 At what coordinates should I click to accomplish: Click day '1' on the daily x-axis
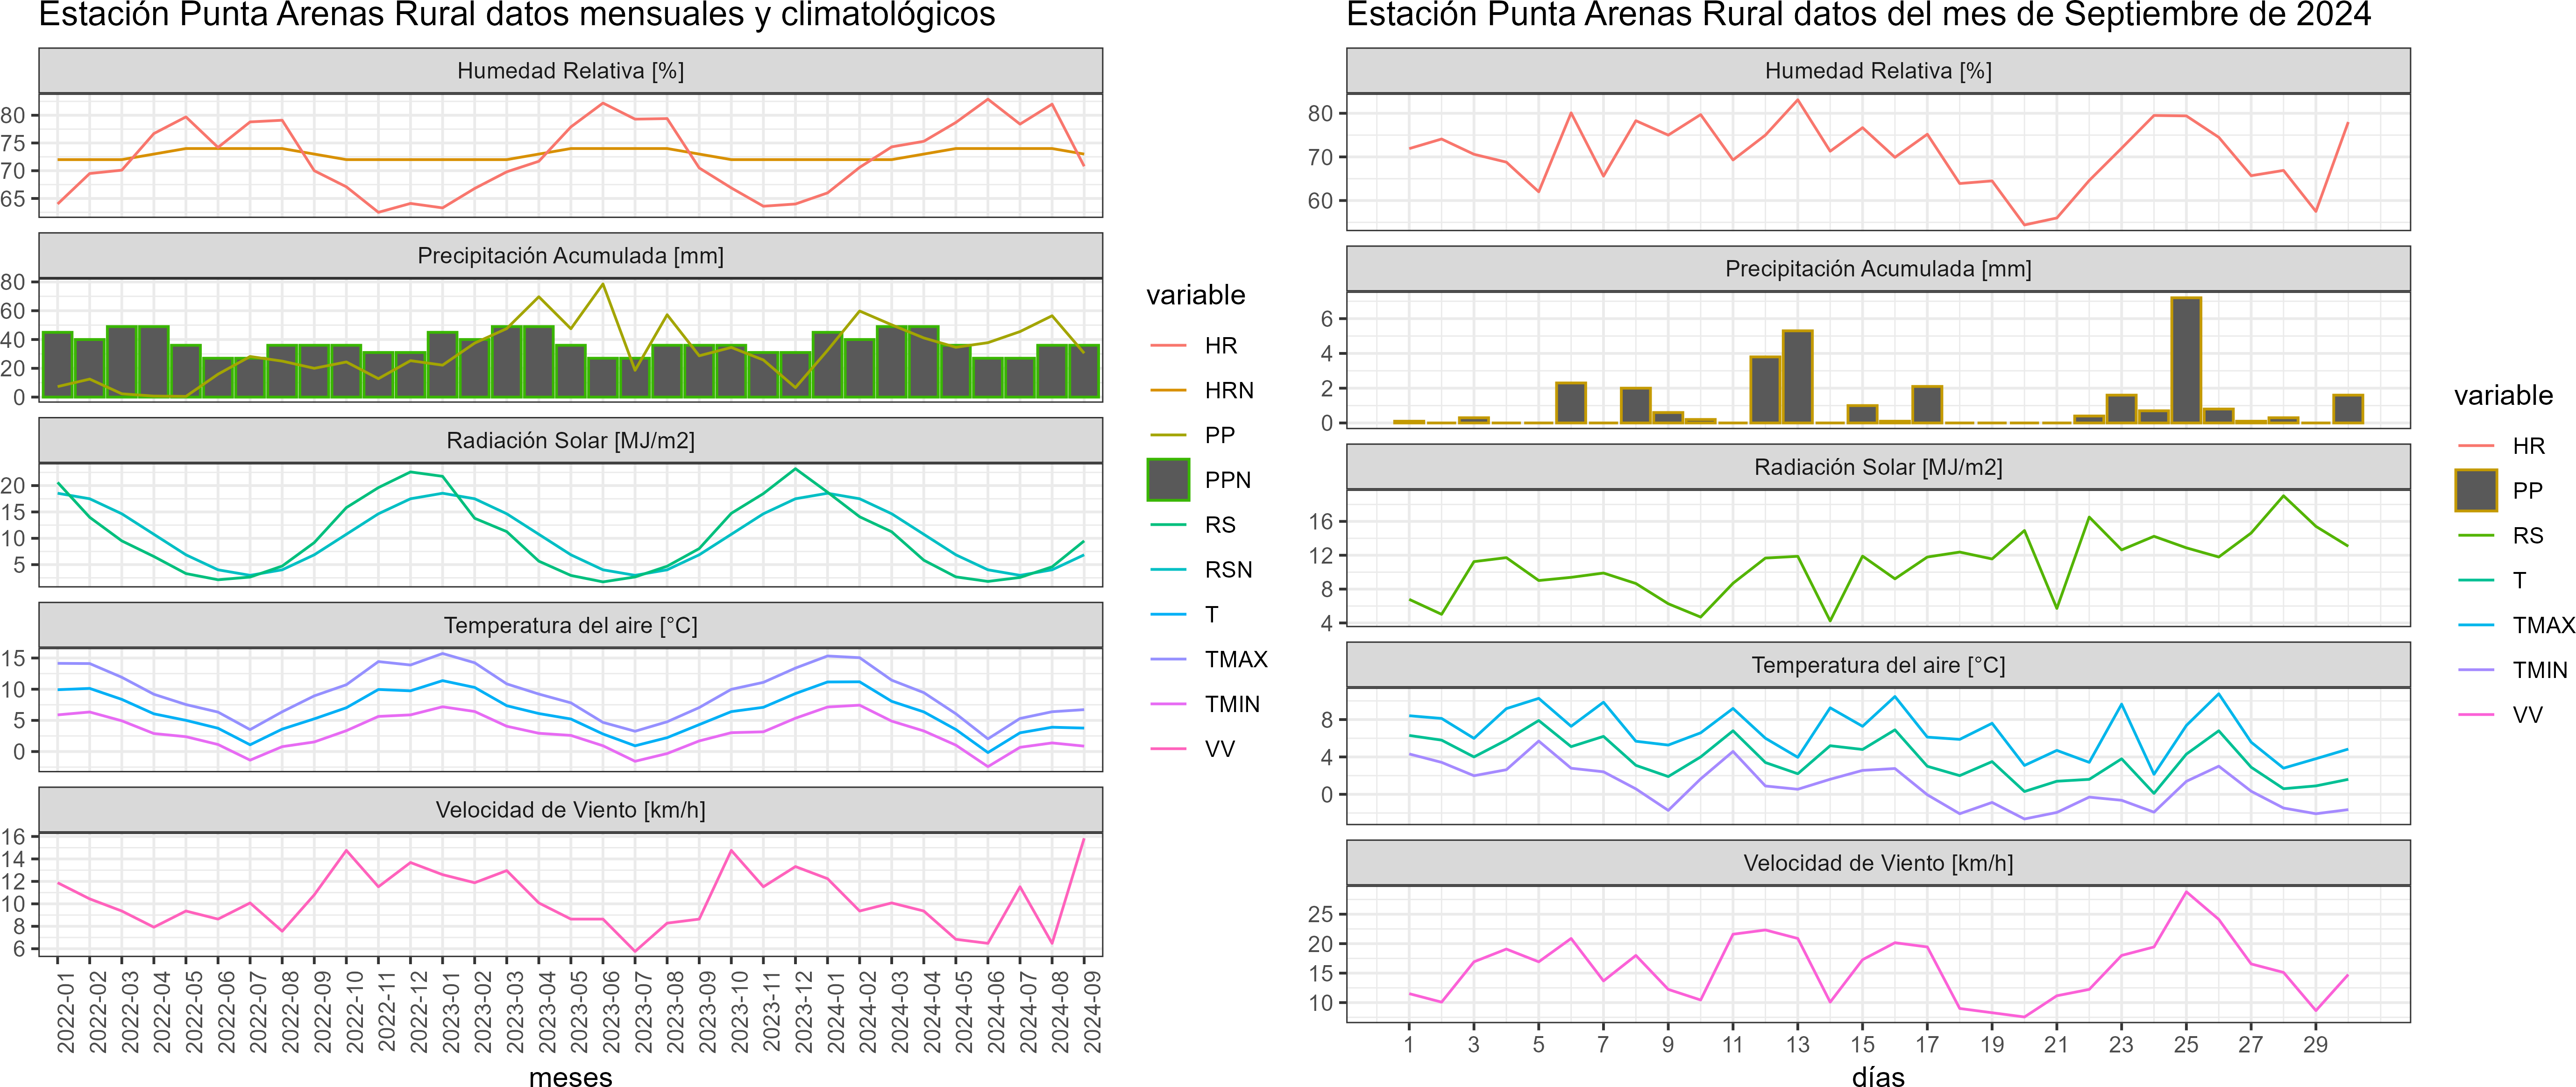click(1409, 1044)
